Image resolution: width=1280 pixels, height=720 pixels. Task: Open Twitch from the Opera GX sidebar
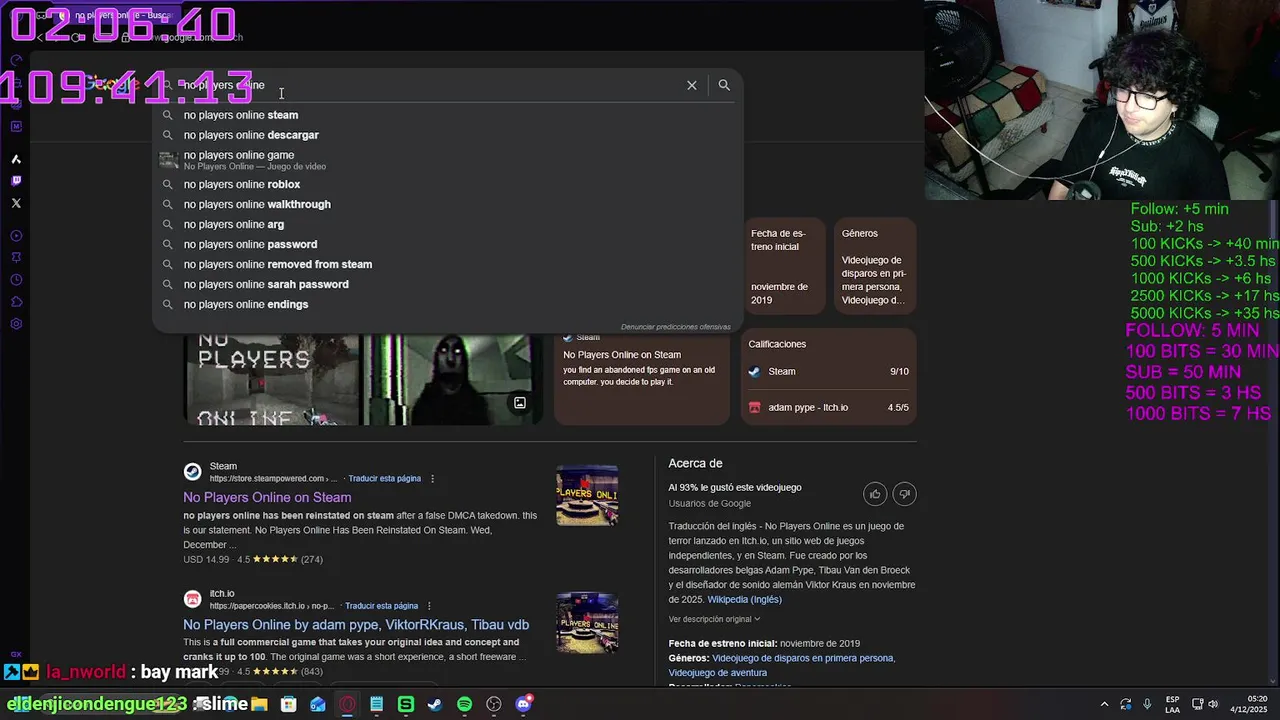tap(16, 181)
